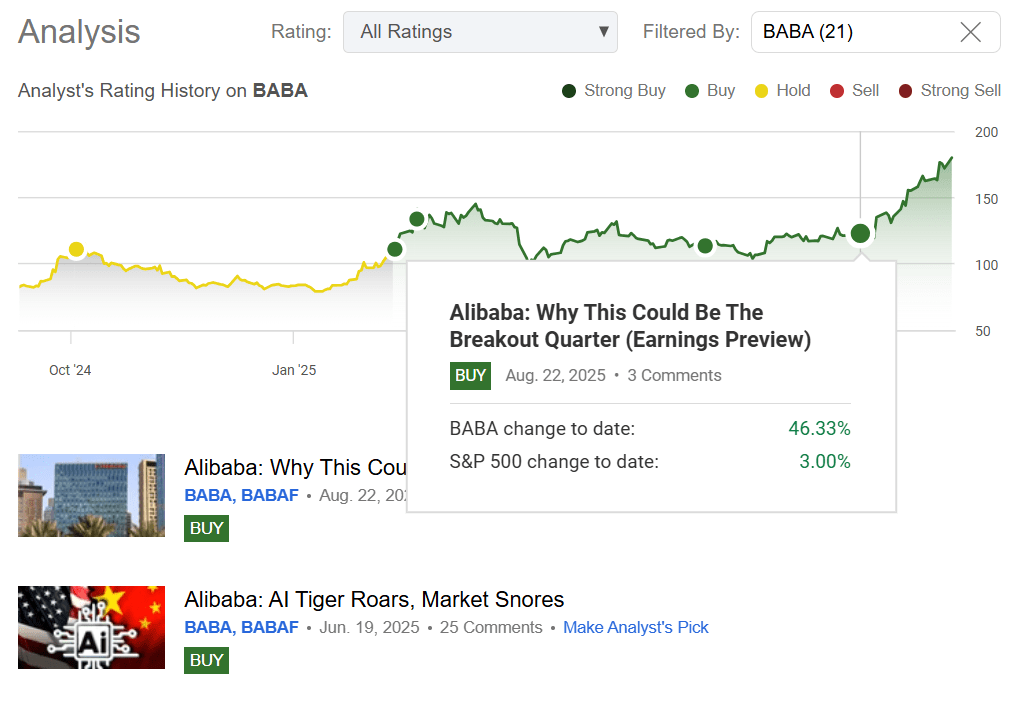Click Make Analyst's Pick link
1017x705 pixels.
(635, 627)
